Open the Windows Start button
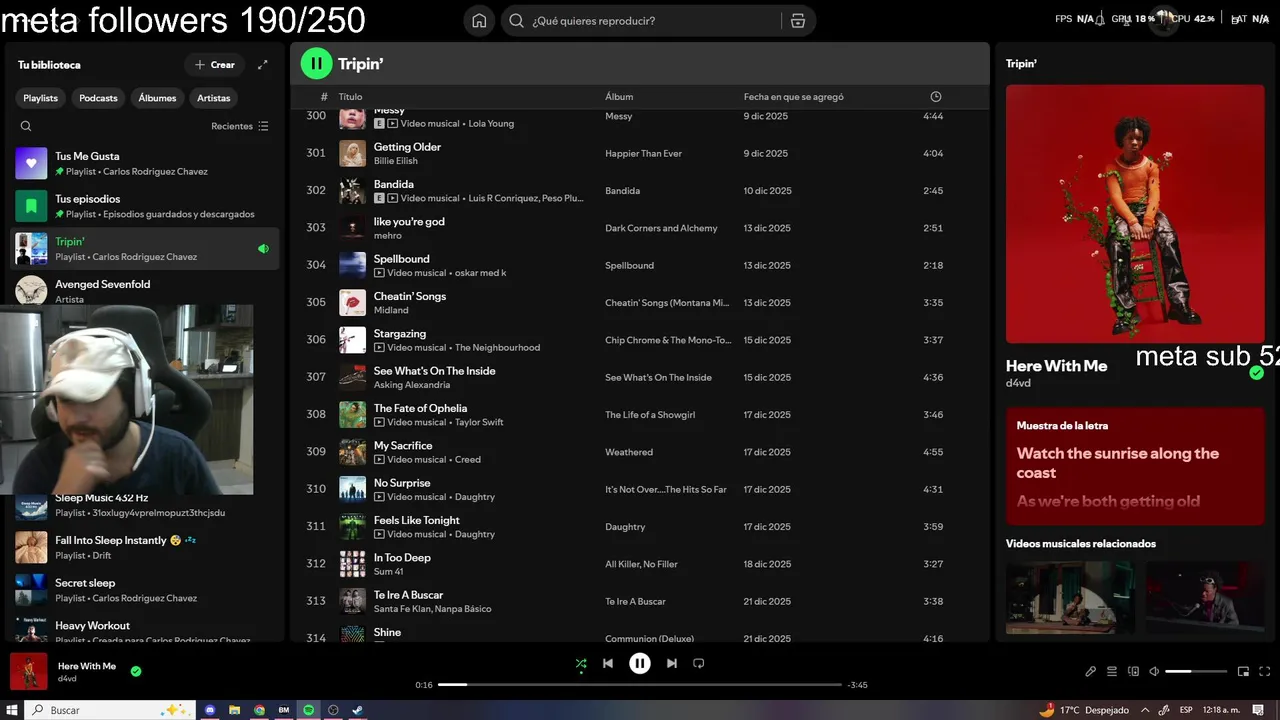Viewport: 1280px width, 720px height. [12, 710]
